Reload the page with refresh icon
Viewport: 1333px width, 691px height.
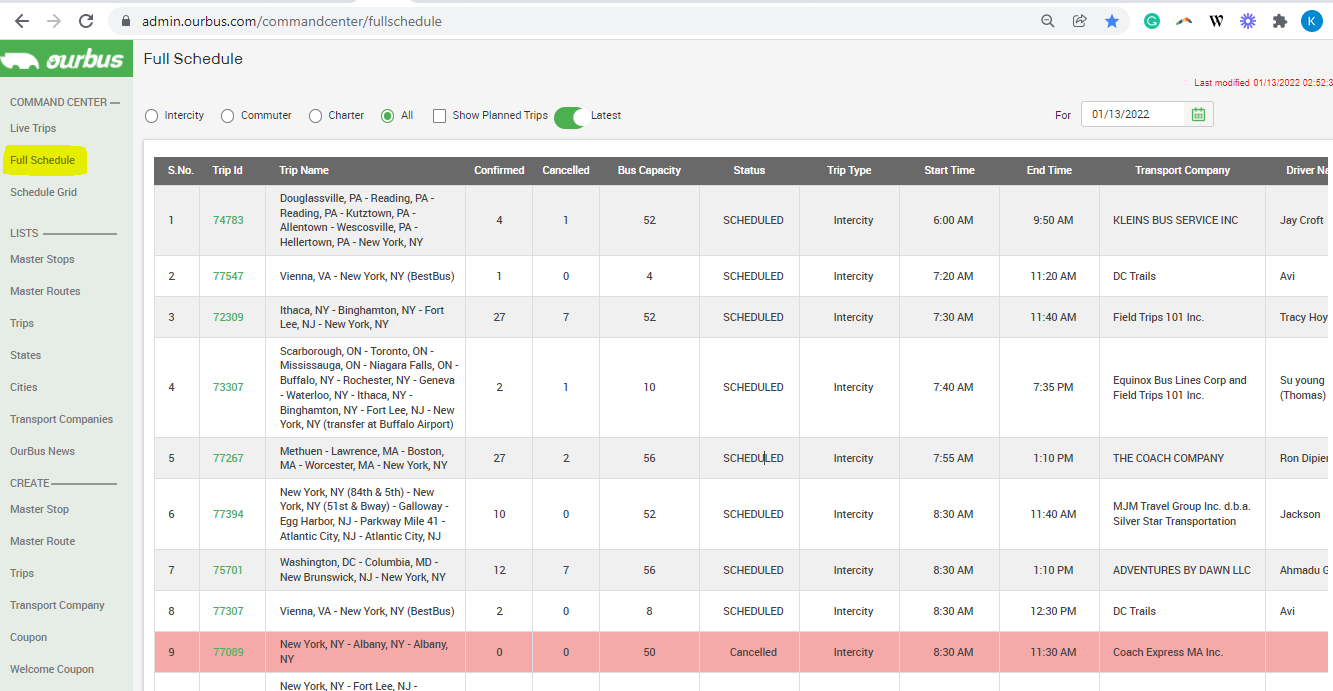click(x=86, y=21)
